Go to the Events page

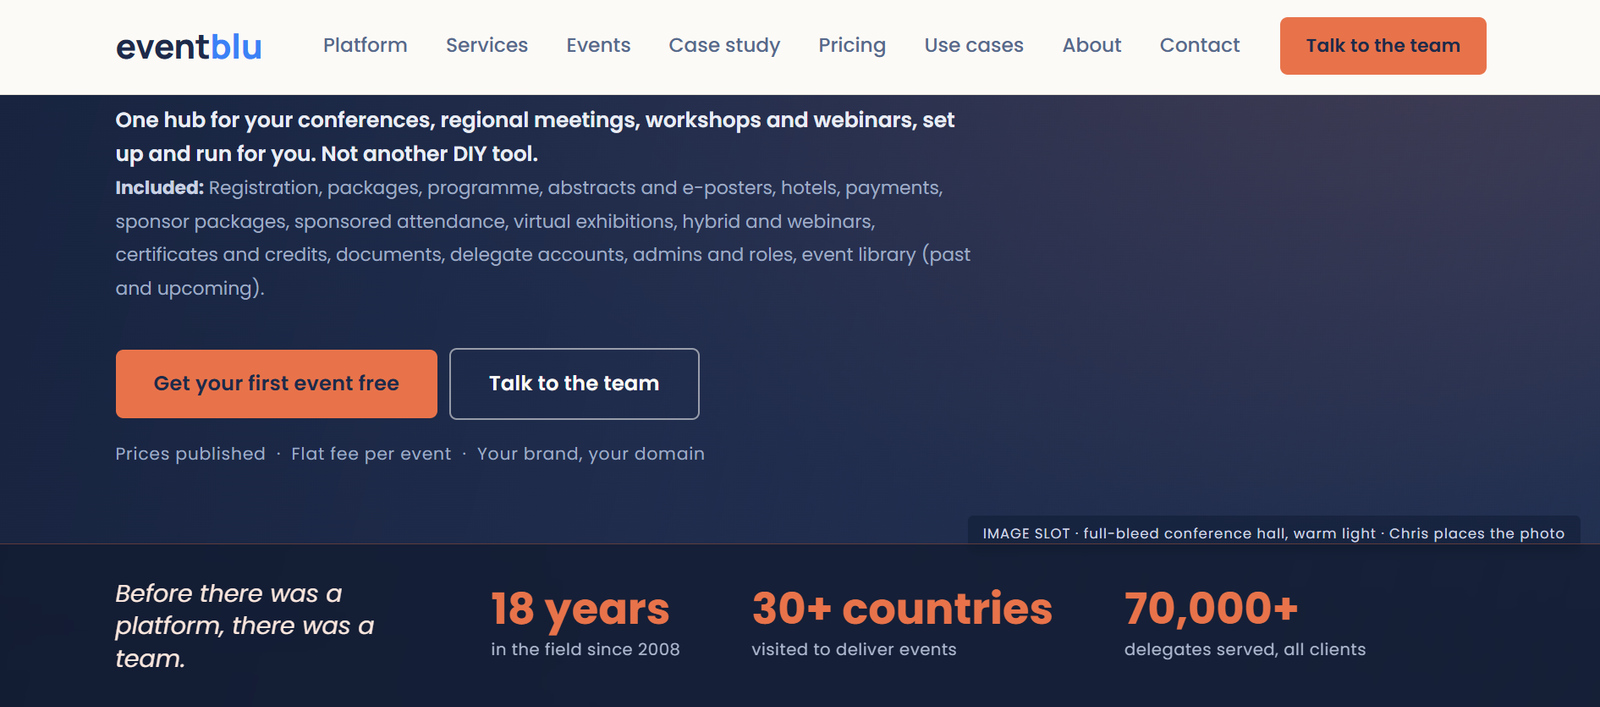tap(598, 45)
